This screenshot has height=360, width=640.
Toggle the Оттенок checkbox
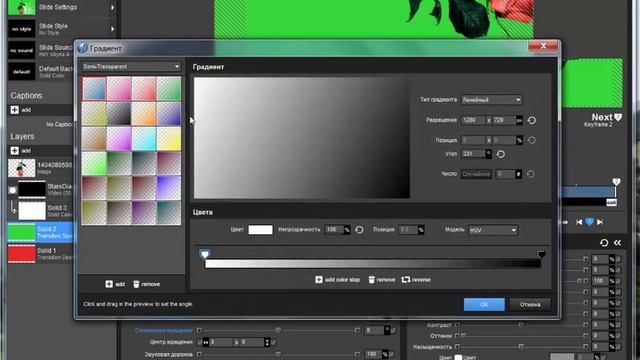pyautogui.click(x=458, y=336)
